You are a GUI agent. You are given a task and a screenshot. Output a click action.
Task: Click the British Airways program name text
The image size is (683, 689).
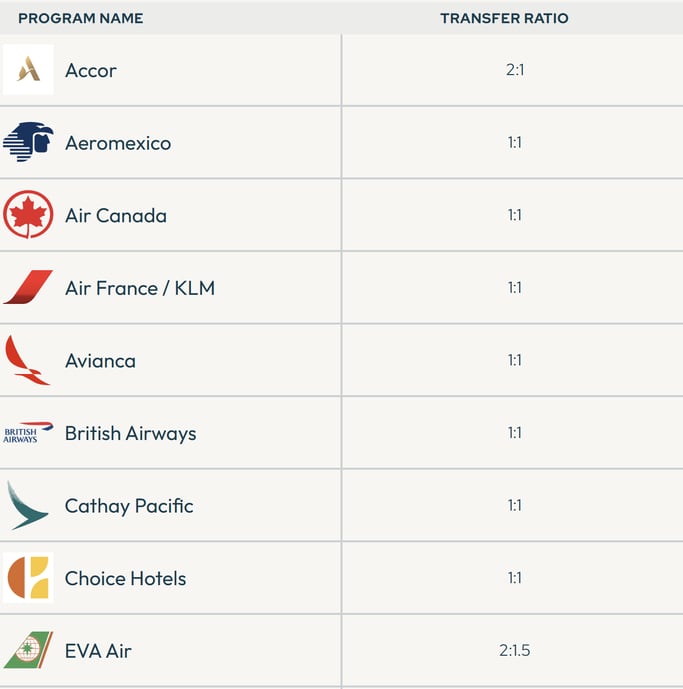pos(131,433)
